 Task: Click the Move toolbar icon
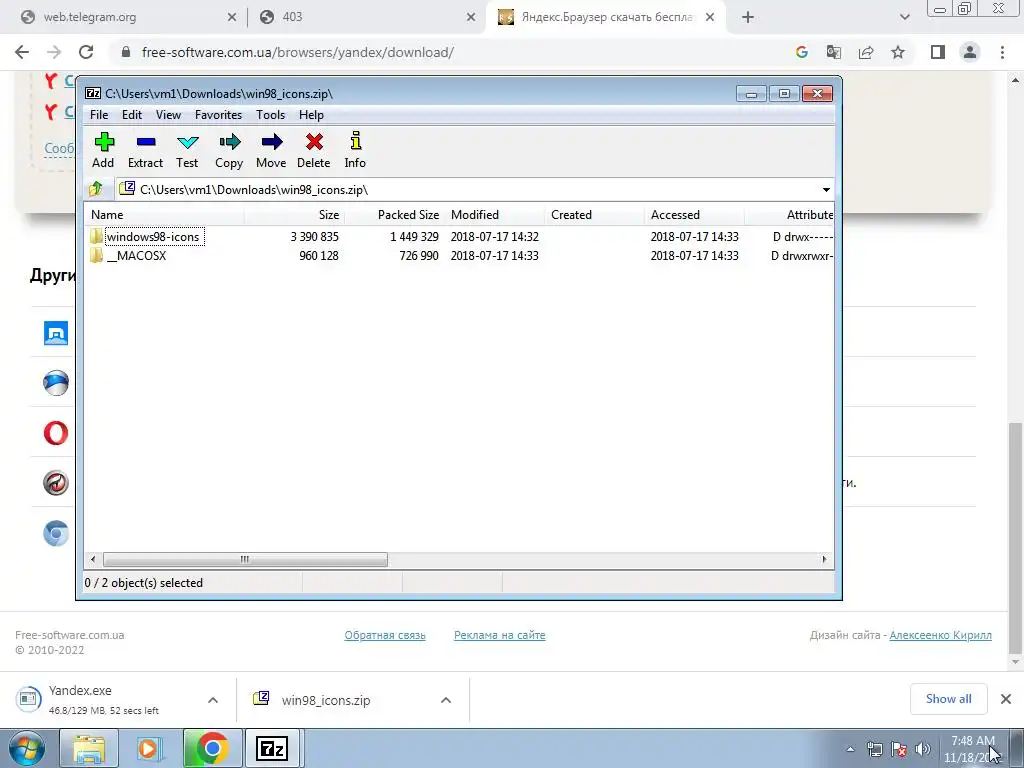click(271, 150)
